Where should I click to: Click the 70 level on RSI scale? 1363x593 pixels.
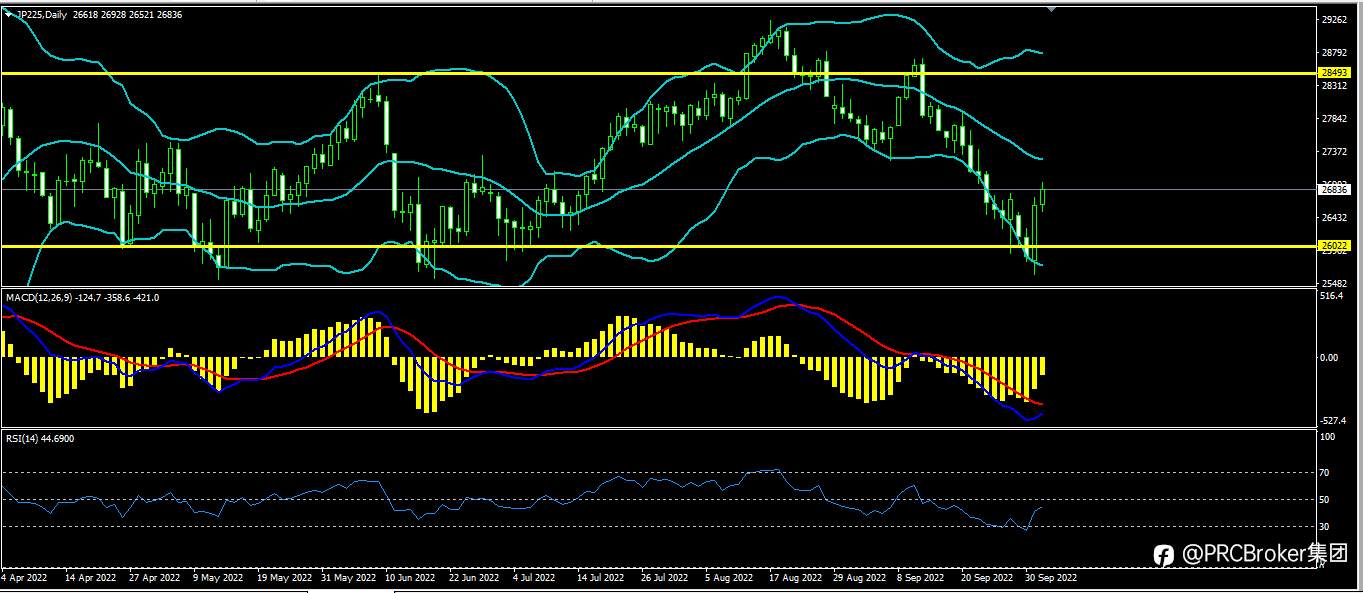point(1326,472)
